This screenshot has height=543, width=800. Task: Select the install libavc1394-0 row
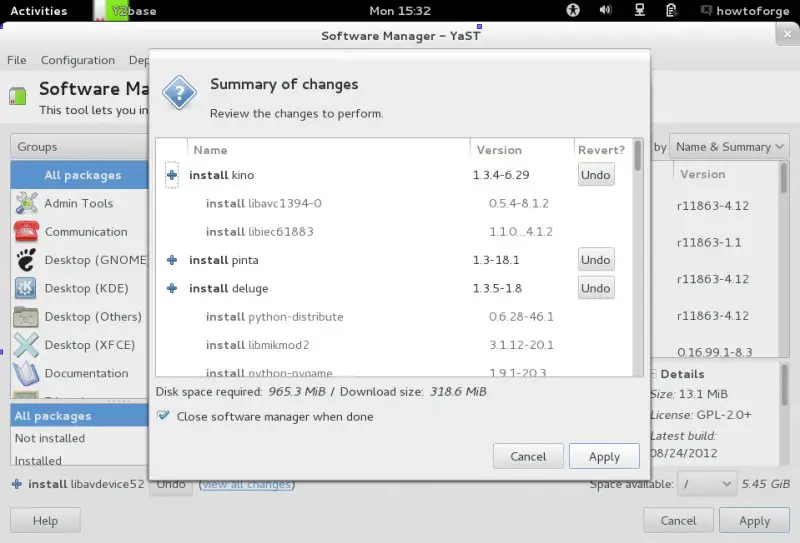click(x=395, y=203)
